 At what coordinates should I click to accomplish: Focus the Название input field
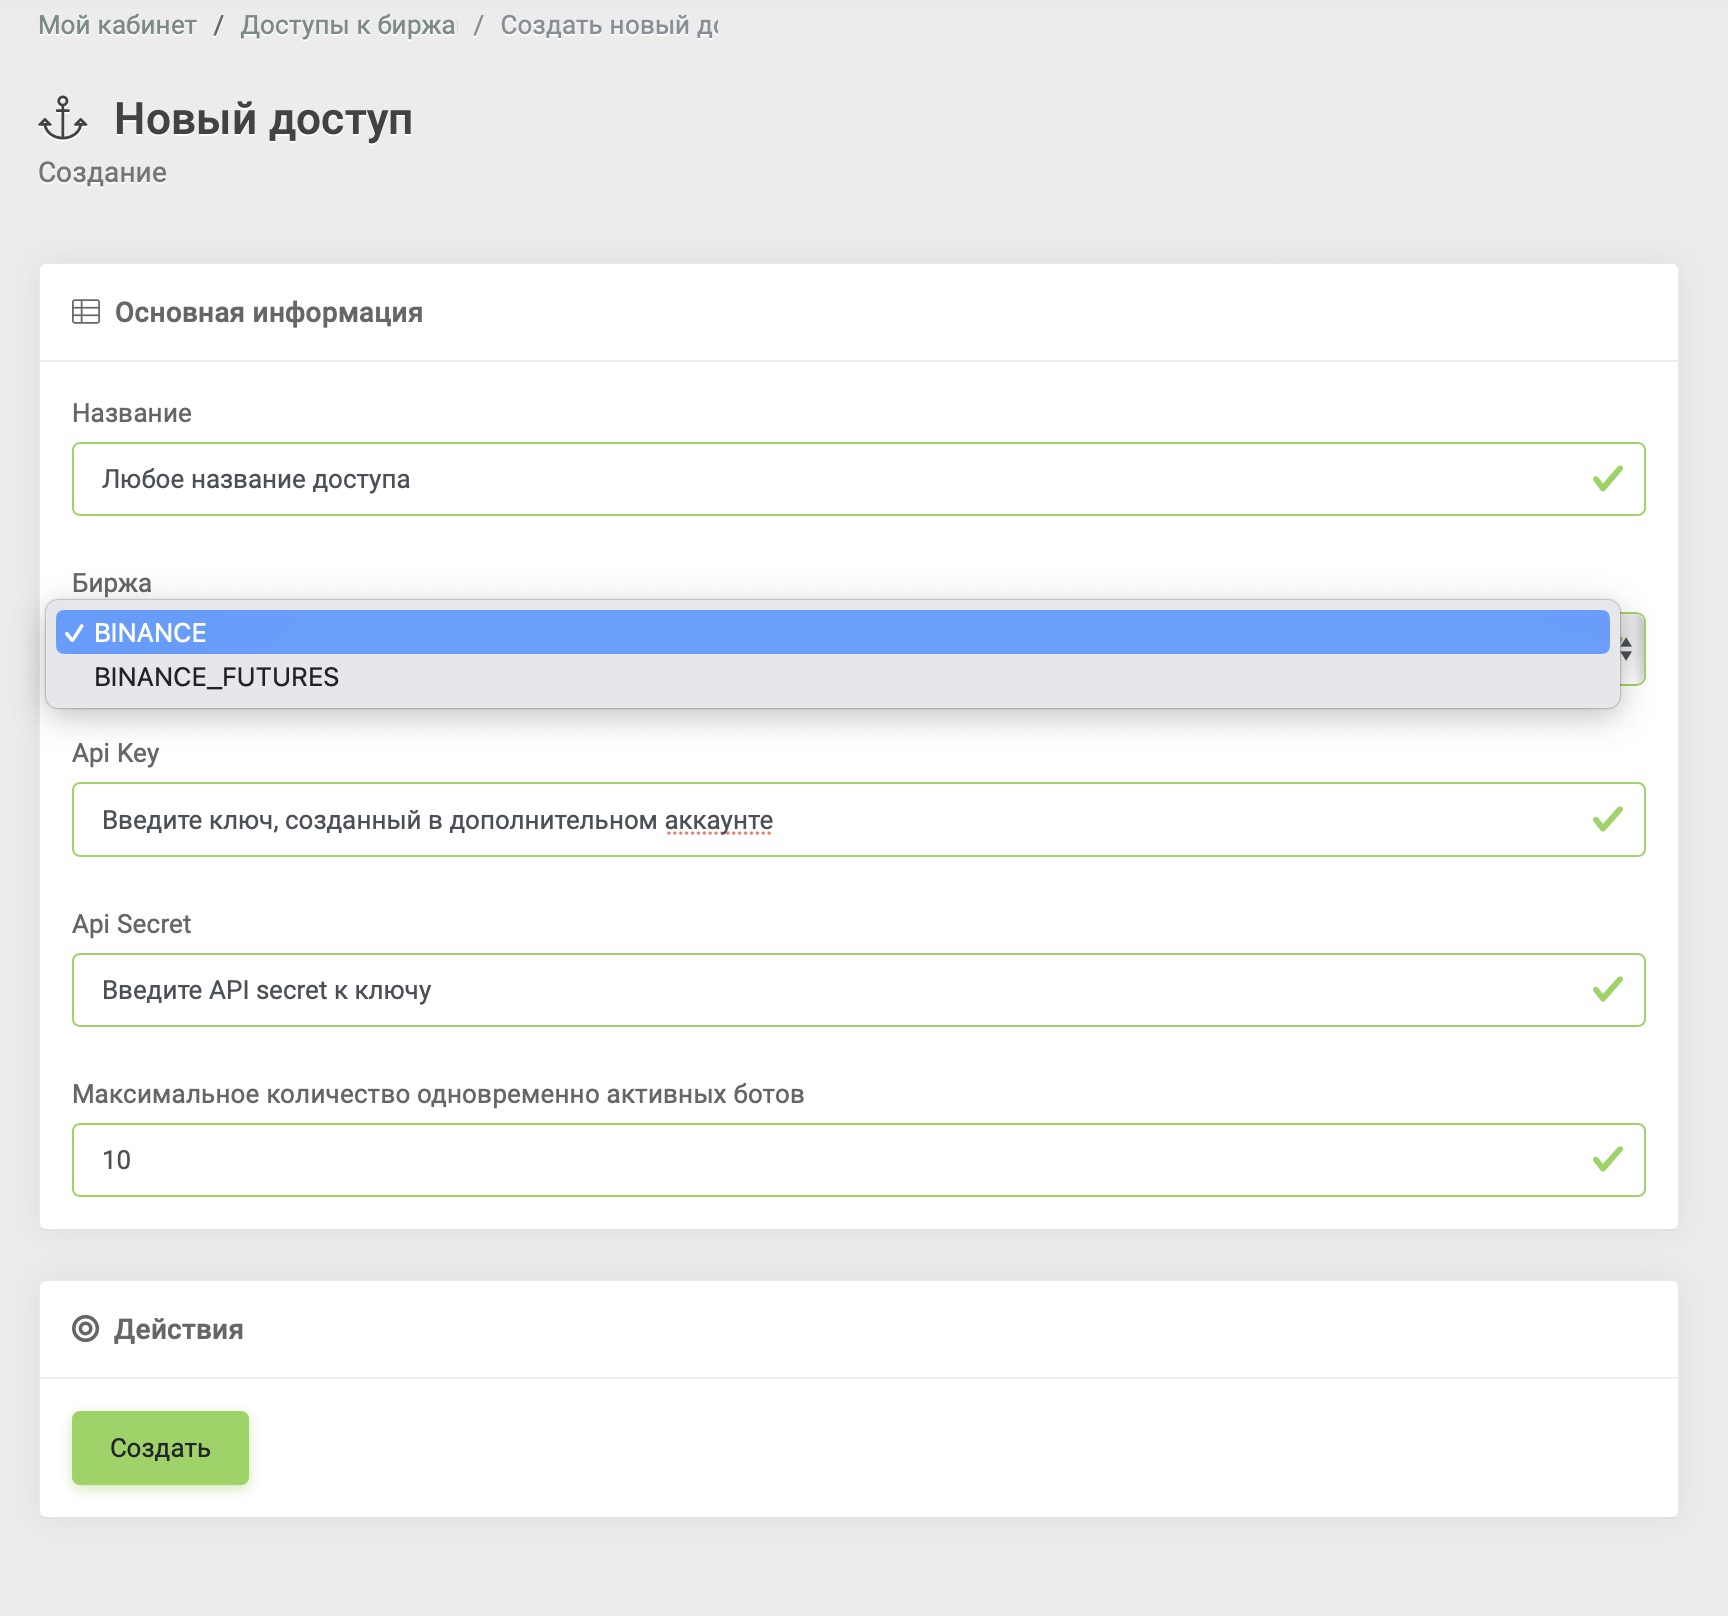(x=858, y=479)
